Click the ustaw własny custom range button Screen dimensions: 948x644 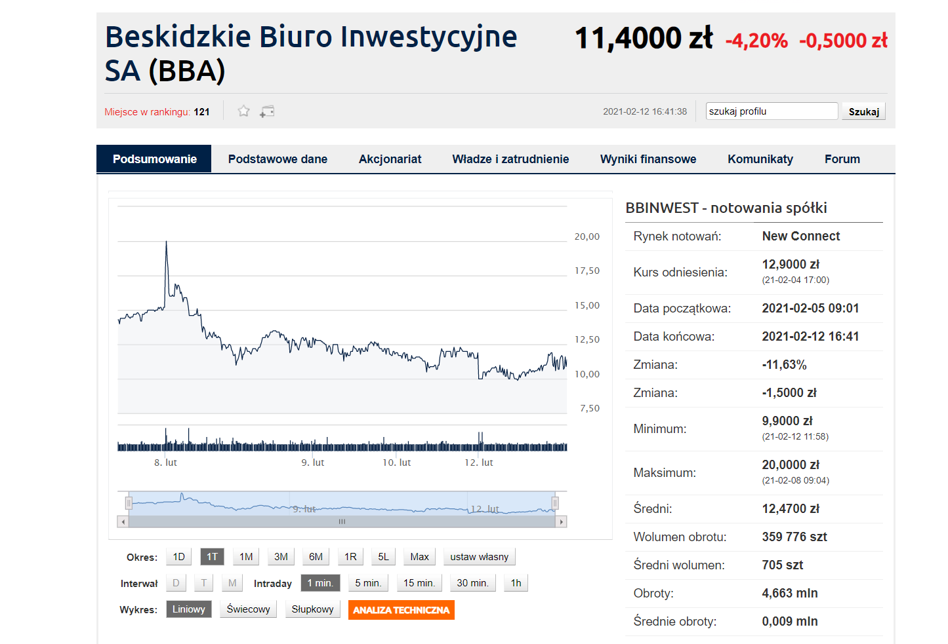tap(479, 557)
